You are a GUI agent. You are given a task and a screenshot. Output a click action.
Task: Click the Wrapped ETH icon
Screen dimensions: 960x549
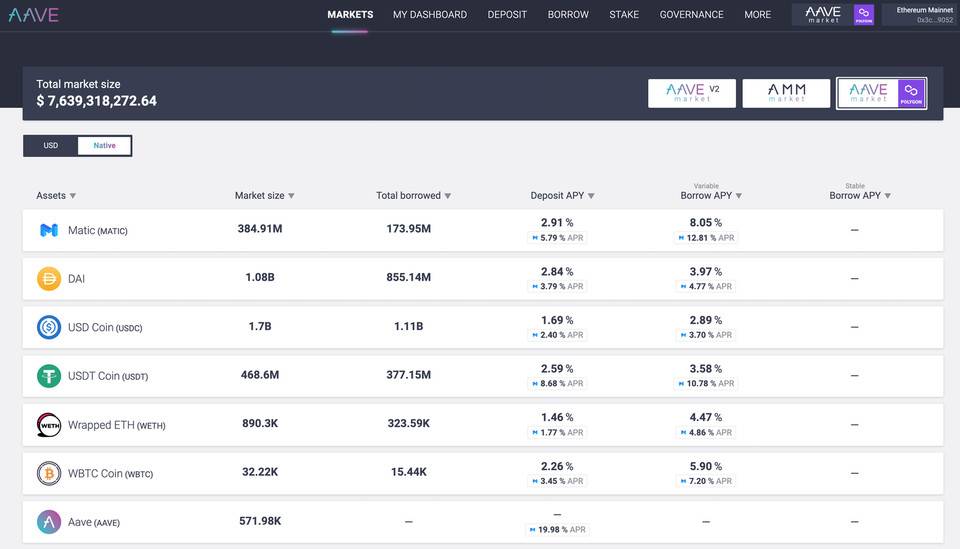[x=49, y=425]
